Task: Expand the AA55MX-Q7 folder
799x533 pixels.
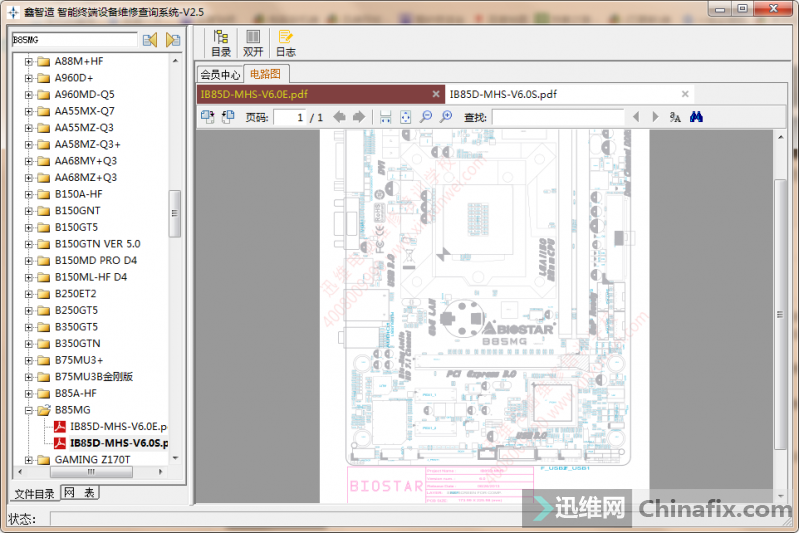Action: 29,112
